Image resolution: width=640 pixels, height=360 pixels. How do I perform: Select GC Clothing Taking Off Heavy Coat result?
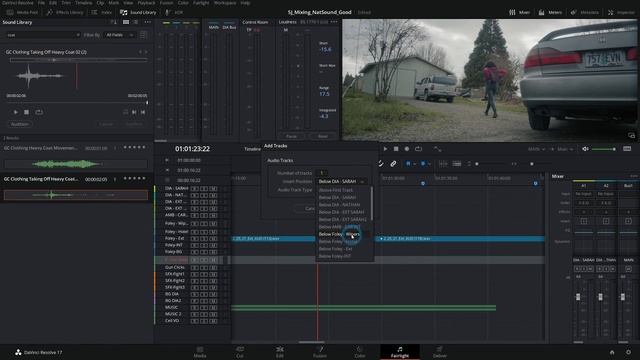pyautogui.click(x=76, y=188)
